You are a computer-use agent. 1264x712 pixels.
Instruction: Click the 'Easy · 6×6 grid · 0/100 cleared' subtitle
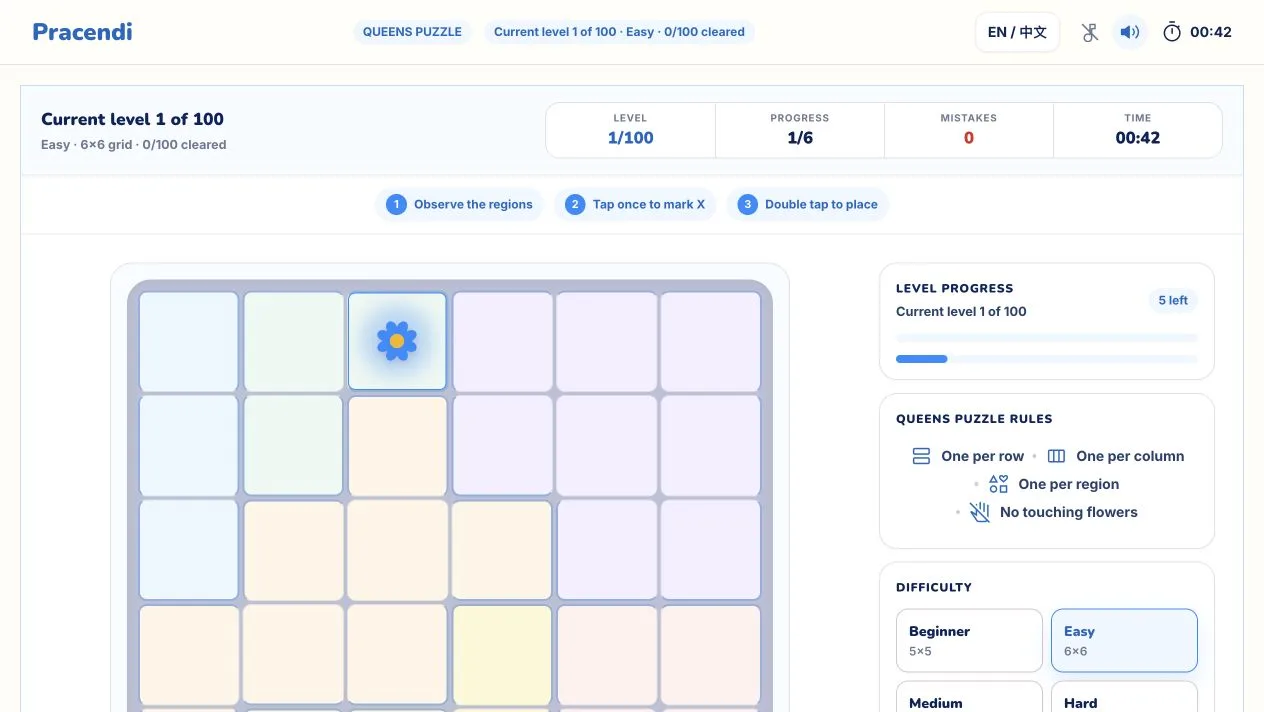click(134, 145)
